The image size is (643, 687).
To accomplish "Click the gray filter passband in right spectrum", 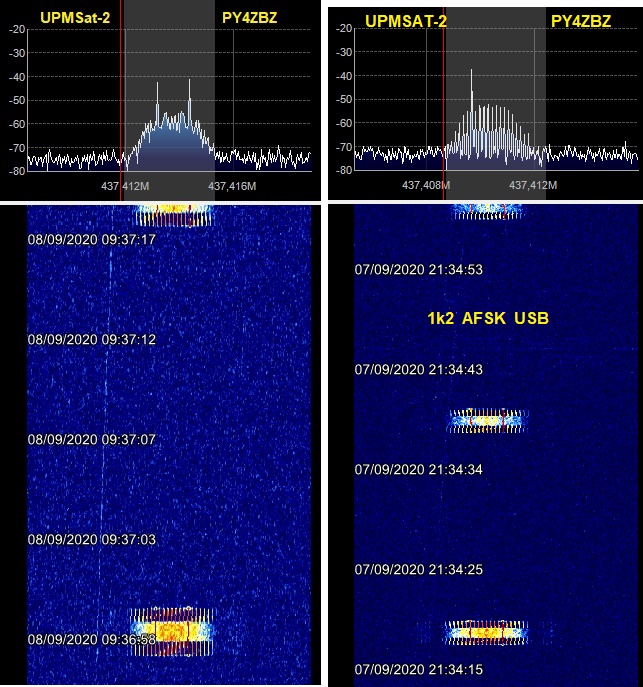I will click(x=496, y=103).
